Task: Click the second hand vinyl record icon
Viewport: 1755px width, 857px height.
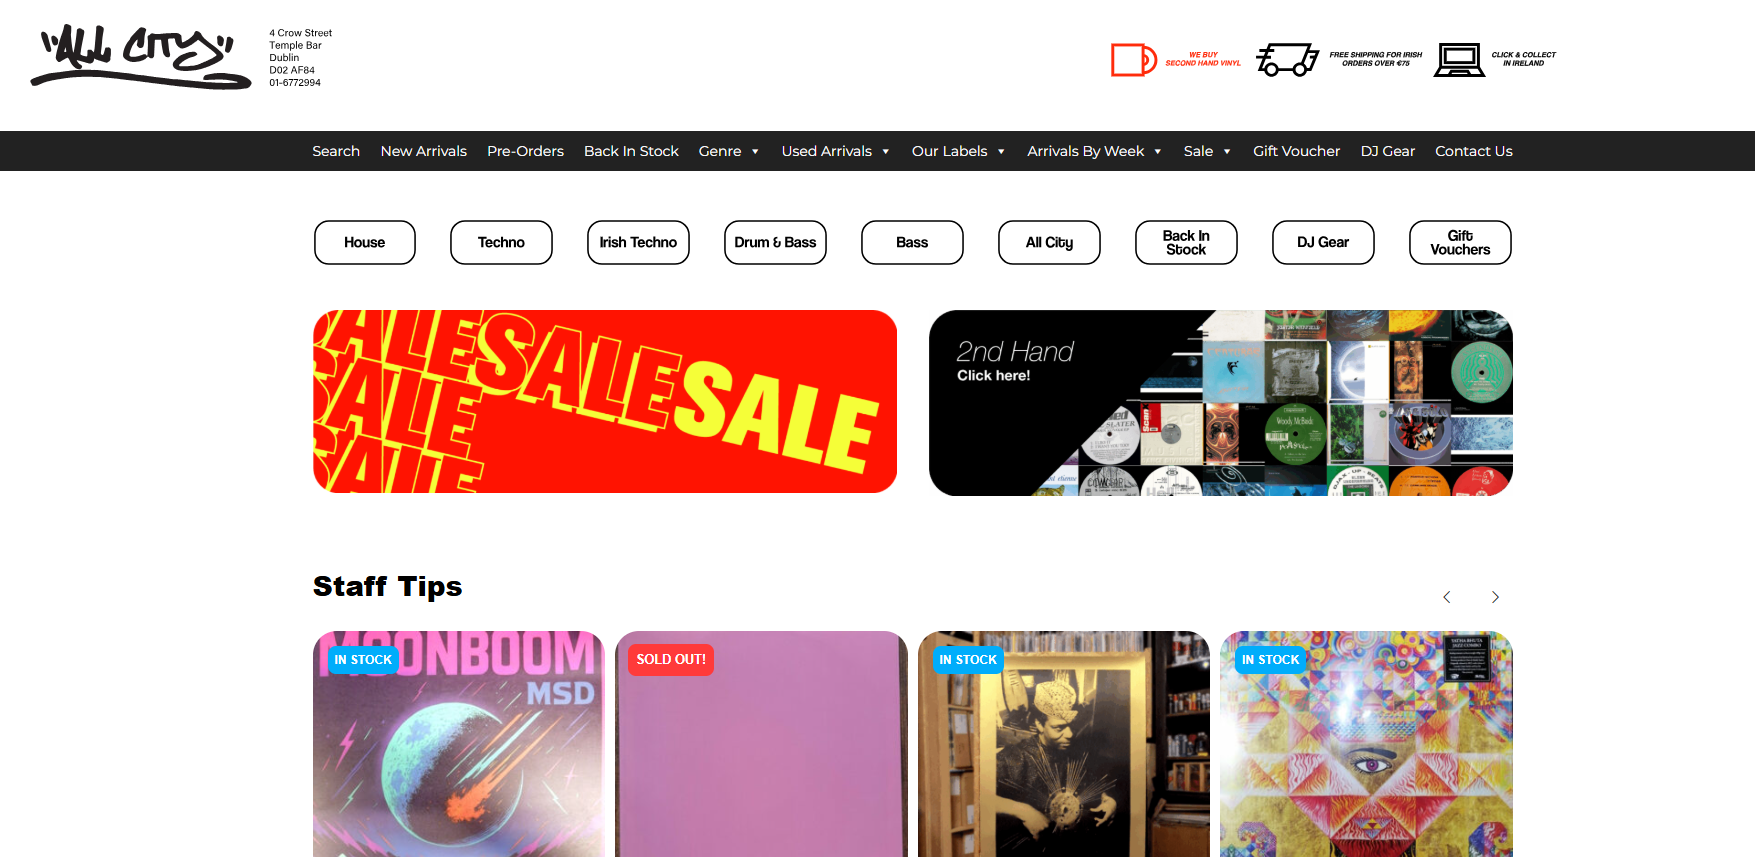Action: pyautogui.click(x=1134, y=60)
